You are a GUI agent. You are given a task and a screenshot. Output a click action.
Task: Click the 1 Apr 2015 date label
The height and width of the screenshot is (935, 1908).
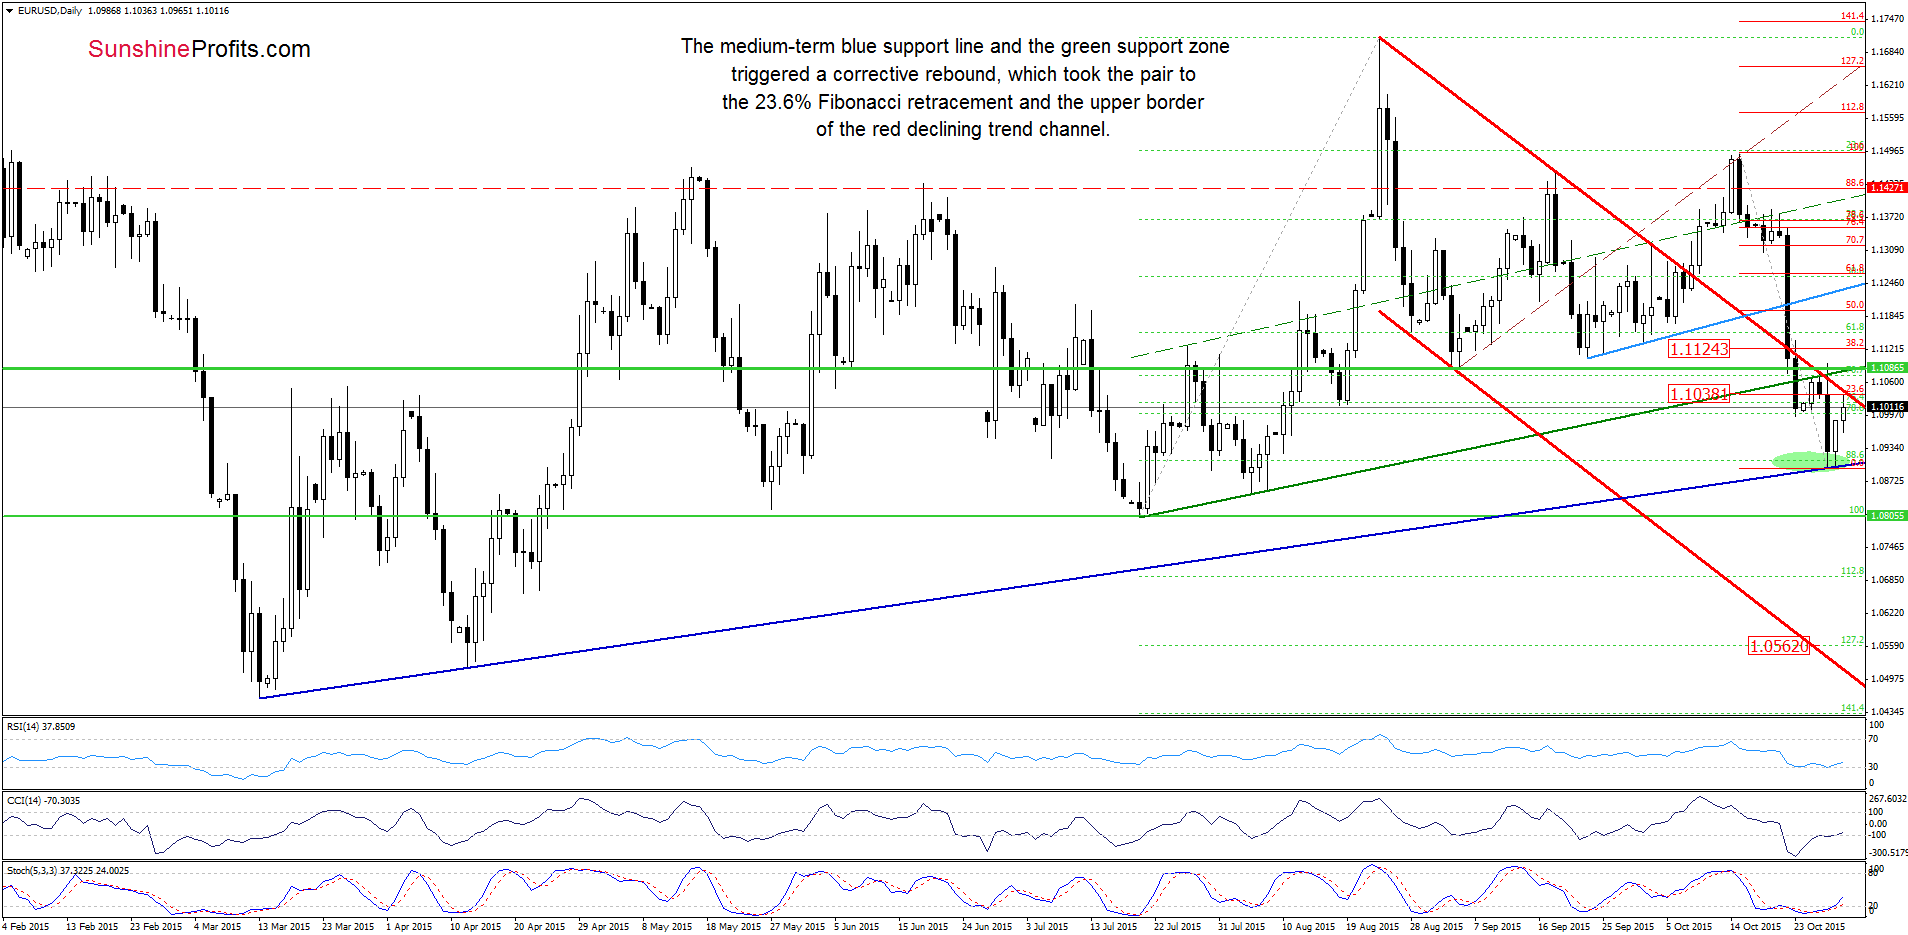point(409,927)
